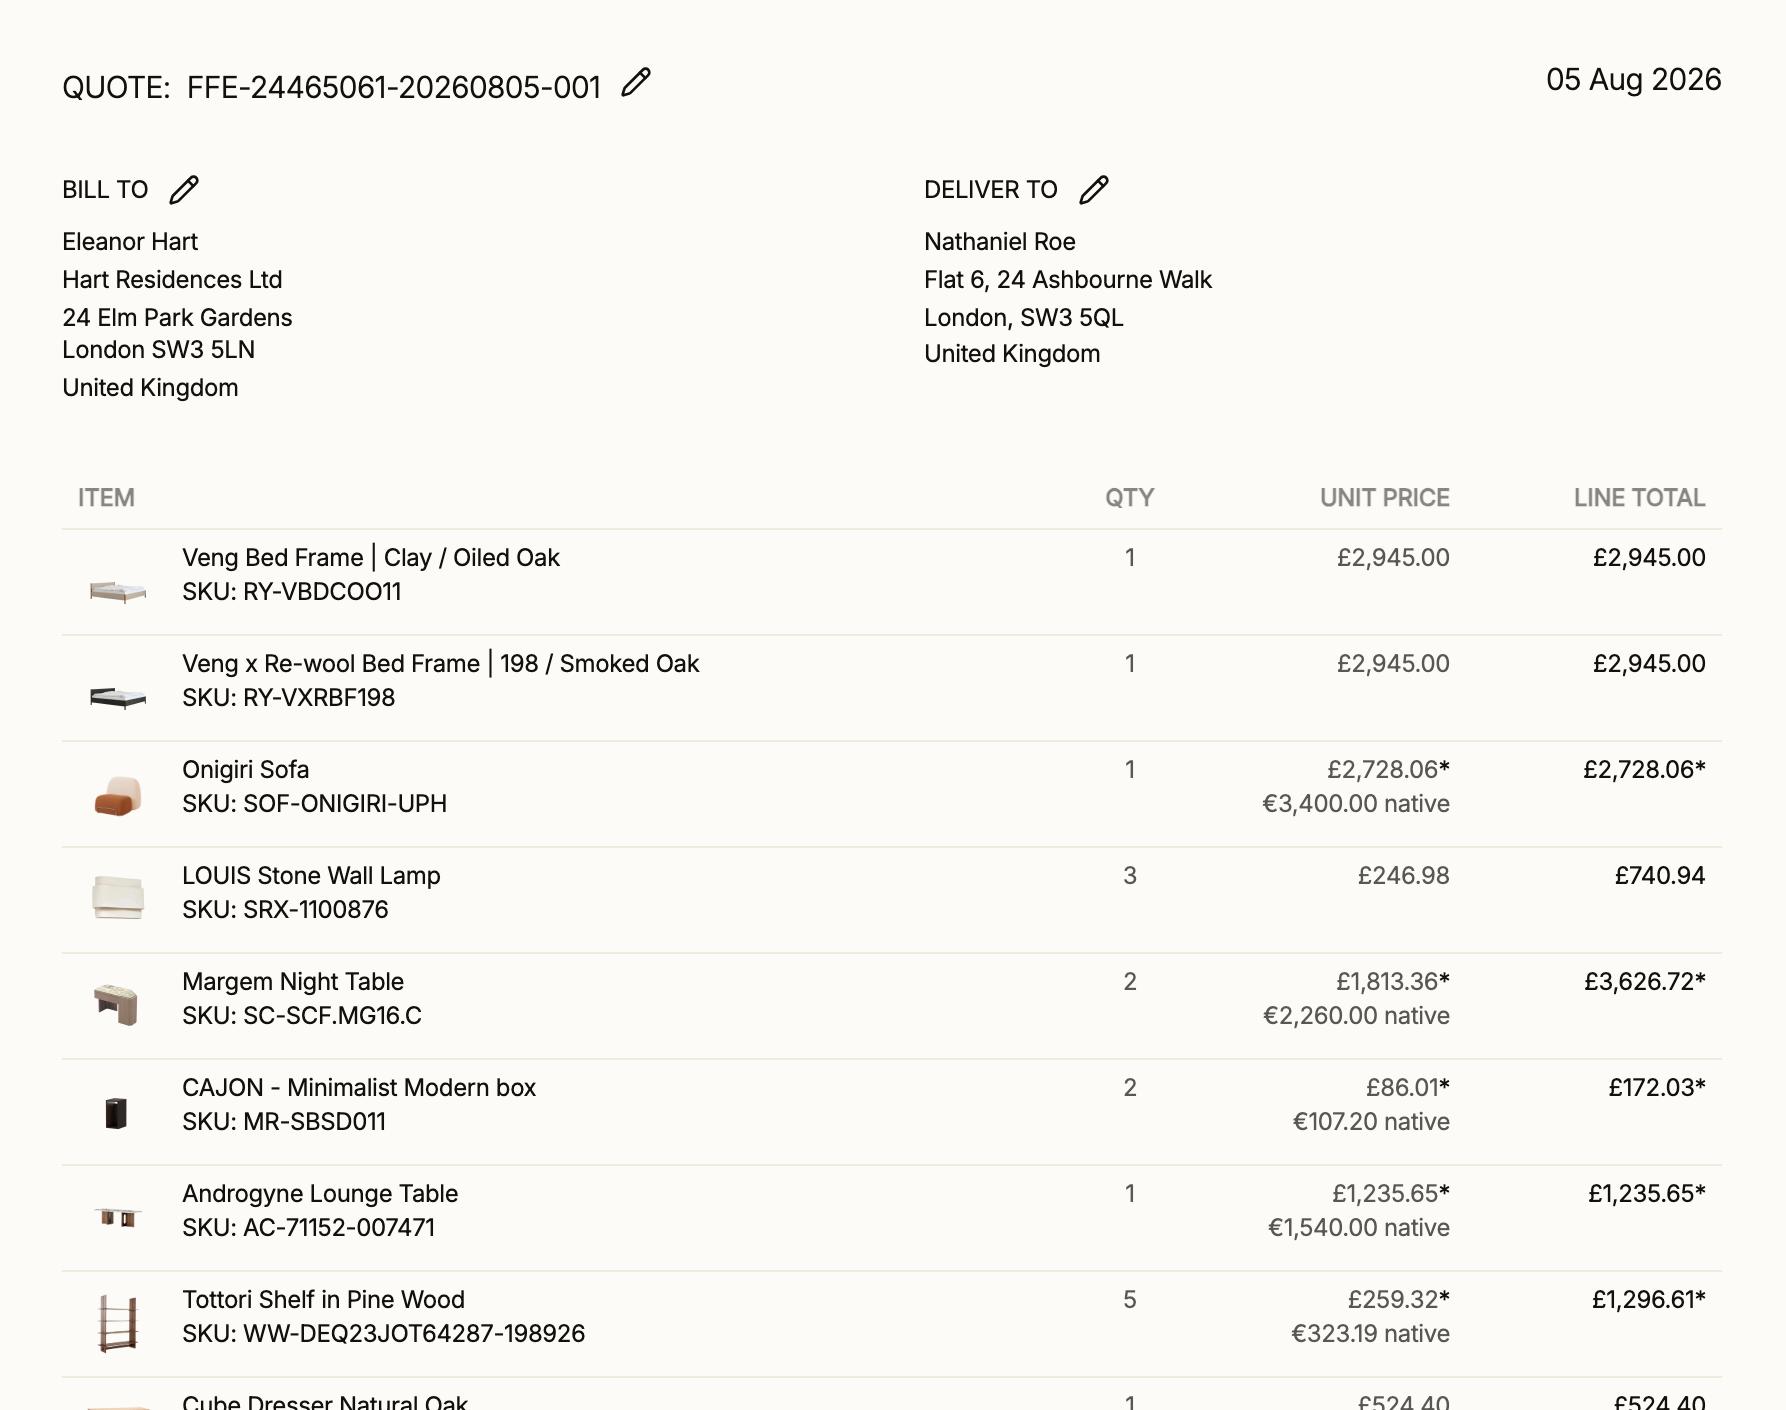1786x1410 pixels.
Task: Click delivery name Nathaniel Roe
Action: tap(1000, 242)
